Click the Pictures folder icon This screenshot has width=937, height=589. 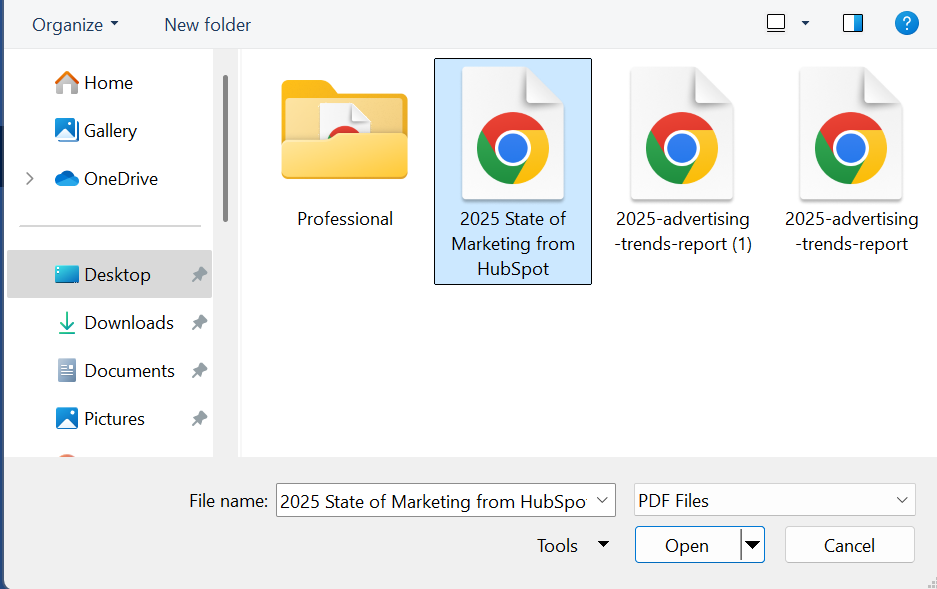coord(67,419)
